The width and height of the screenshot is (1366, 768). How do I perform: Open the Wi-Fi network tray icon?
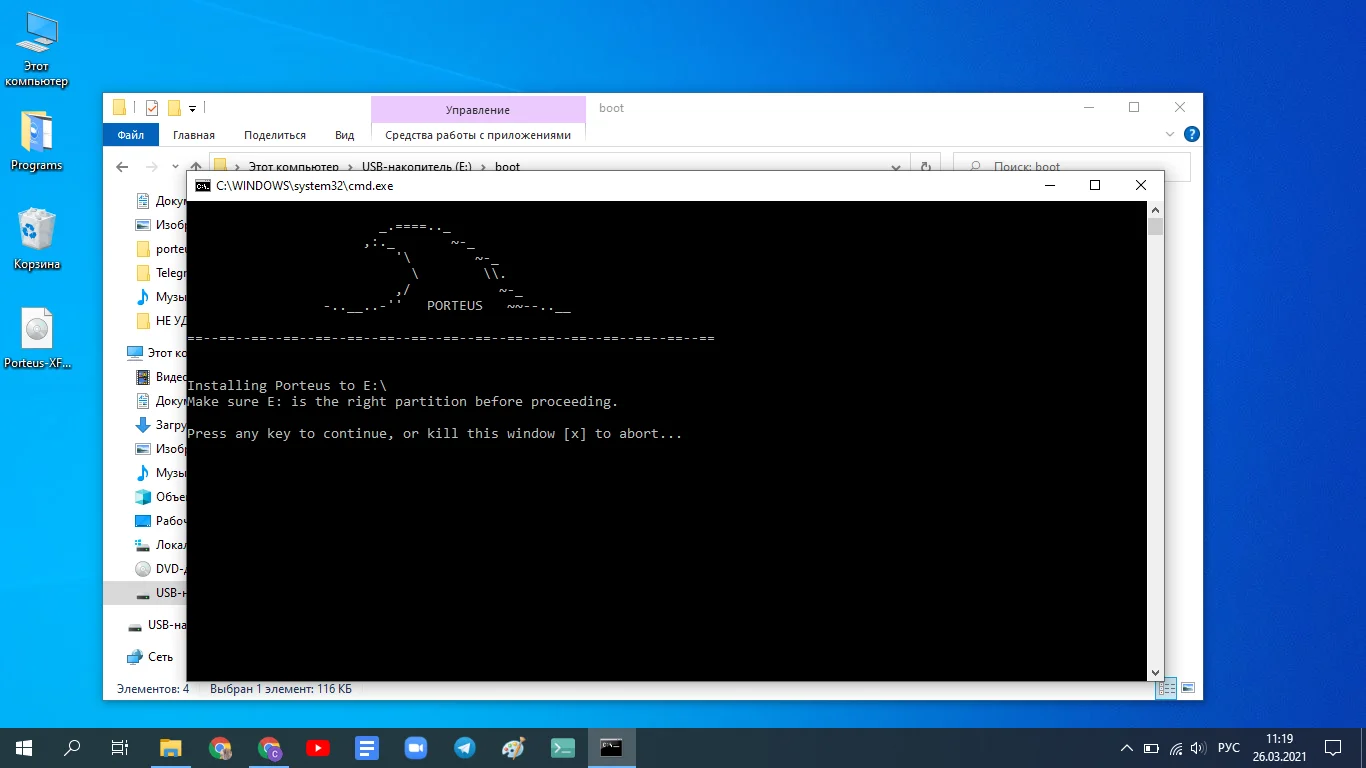(1175, 748)
